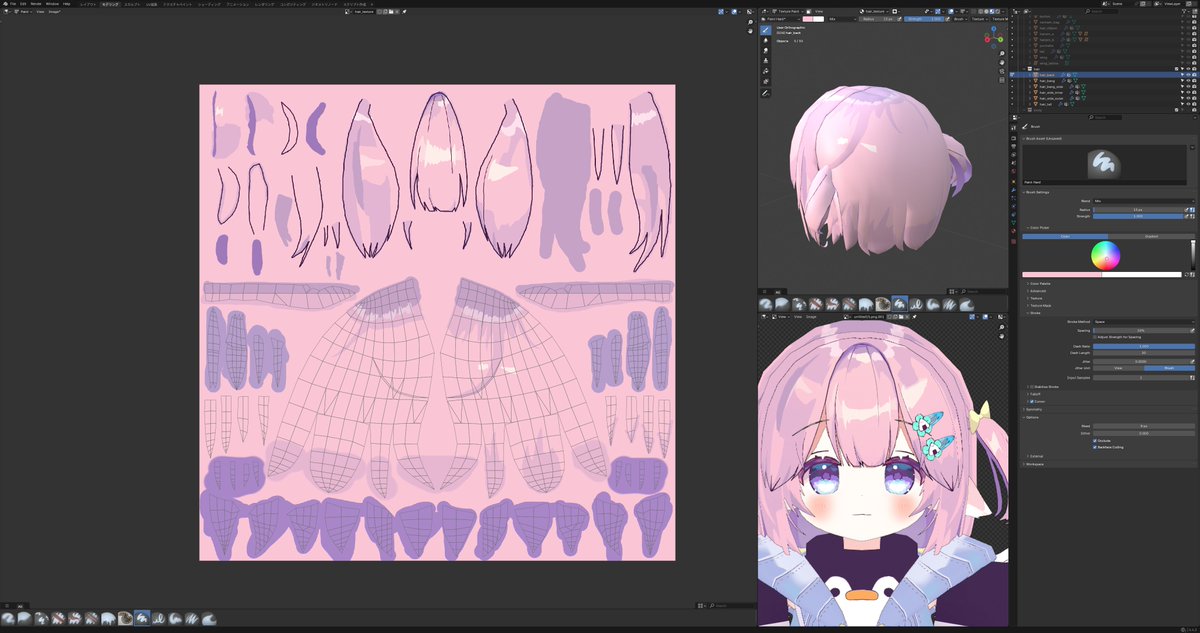This screenshot has height=633, width=1200.
Task: Disable the Cursor checkbox
Action: [x=1032, y=401]
